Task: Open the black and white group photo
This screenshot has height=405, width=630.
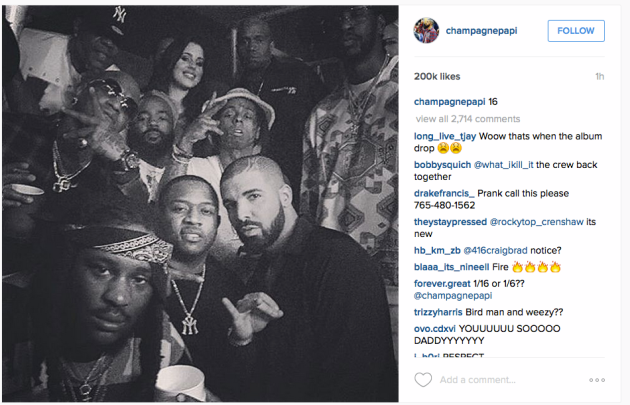Action: [200, 203]
